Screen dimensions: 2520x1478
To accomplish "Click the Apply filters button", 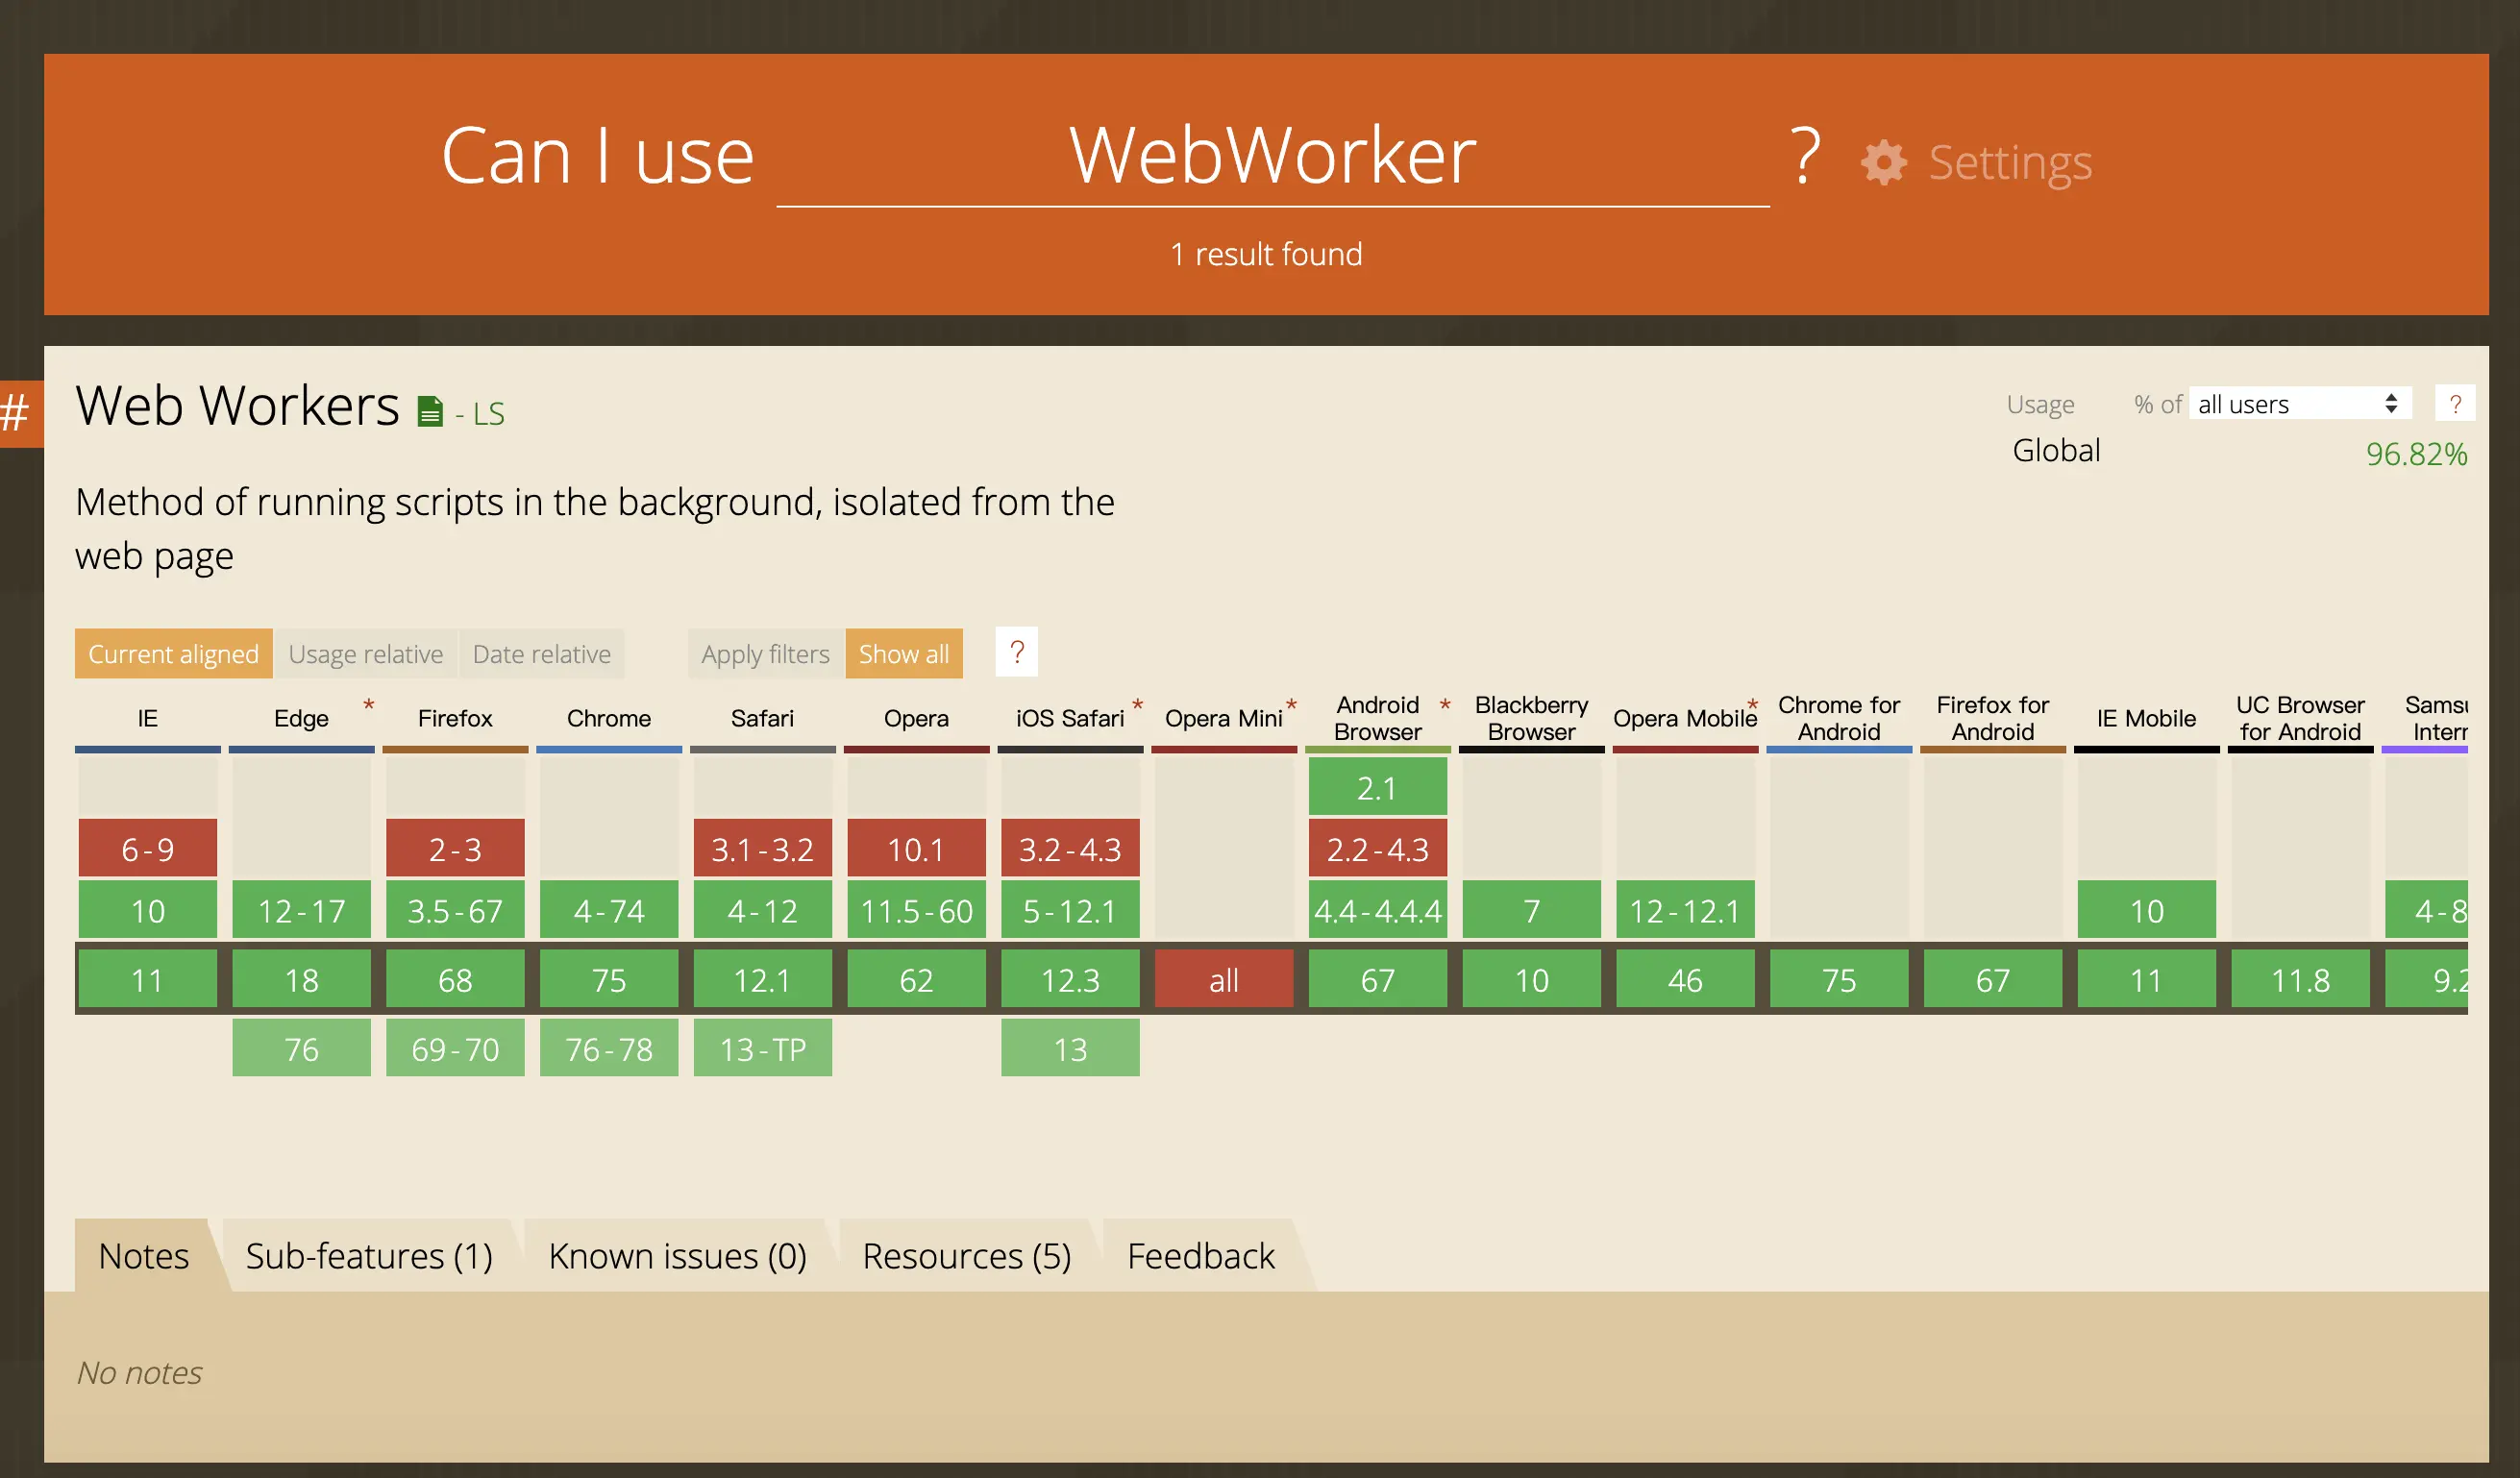I will point(765,654).
